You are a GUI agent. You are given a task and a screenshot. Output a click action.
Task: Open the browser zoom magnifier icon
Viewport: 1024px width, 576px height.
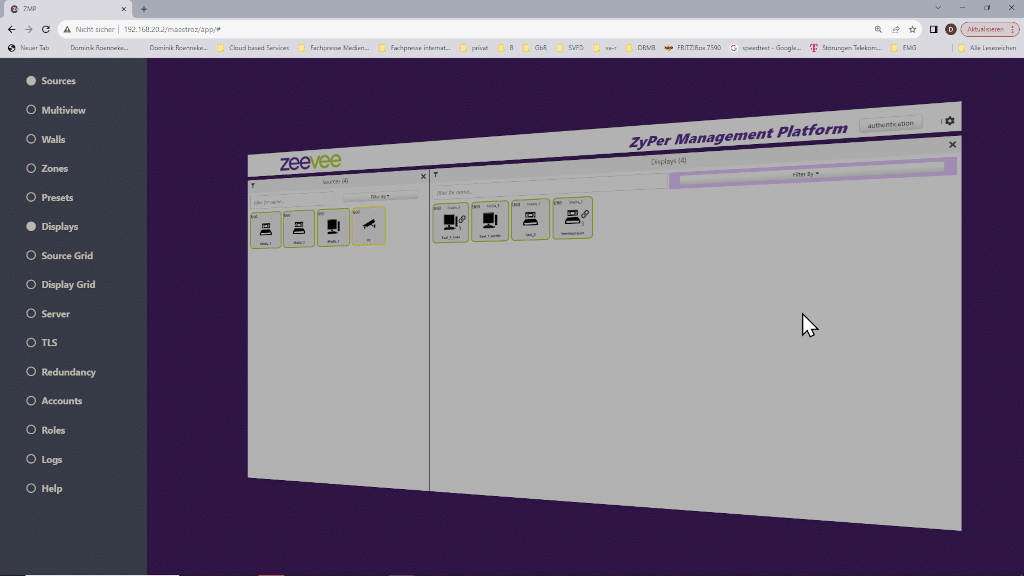(878, 29)
